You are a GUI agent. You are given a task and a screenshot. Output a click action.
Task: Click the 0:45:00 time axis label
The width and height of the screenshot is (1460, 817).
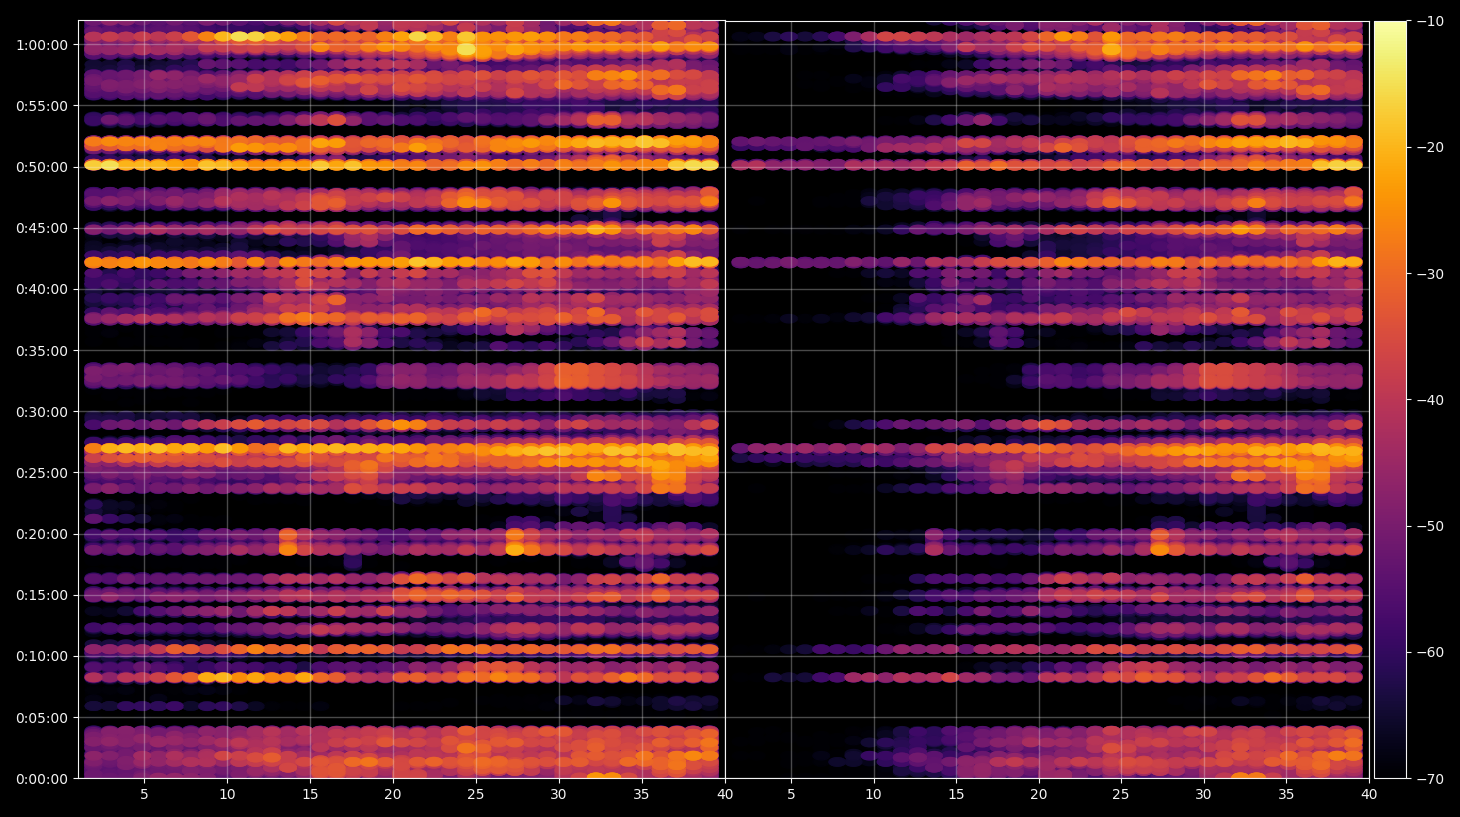(x=42, y=228)
